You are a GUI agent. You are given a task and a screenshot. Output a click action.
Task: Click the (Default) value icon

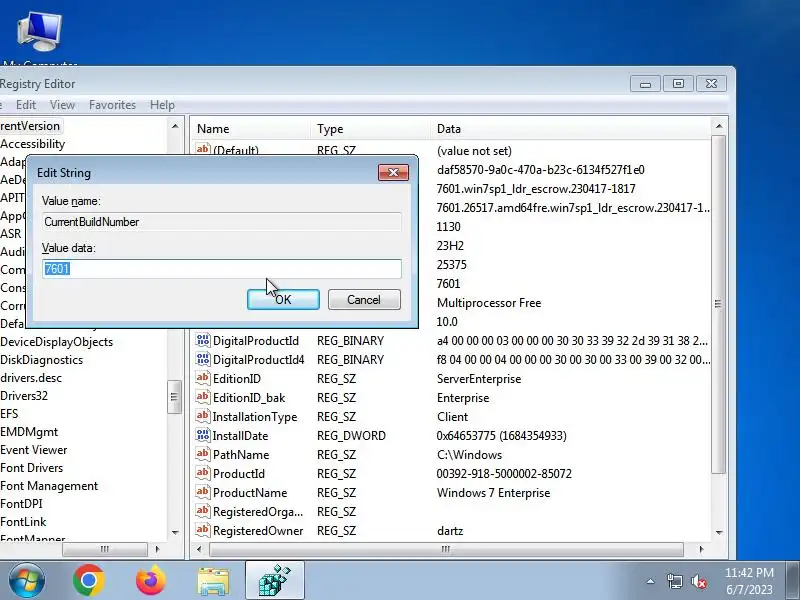pos(203,149)
